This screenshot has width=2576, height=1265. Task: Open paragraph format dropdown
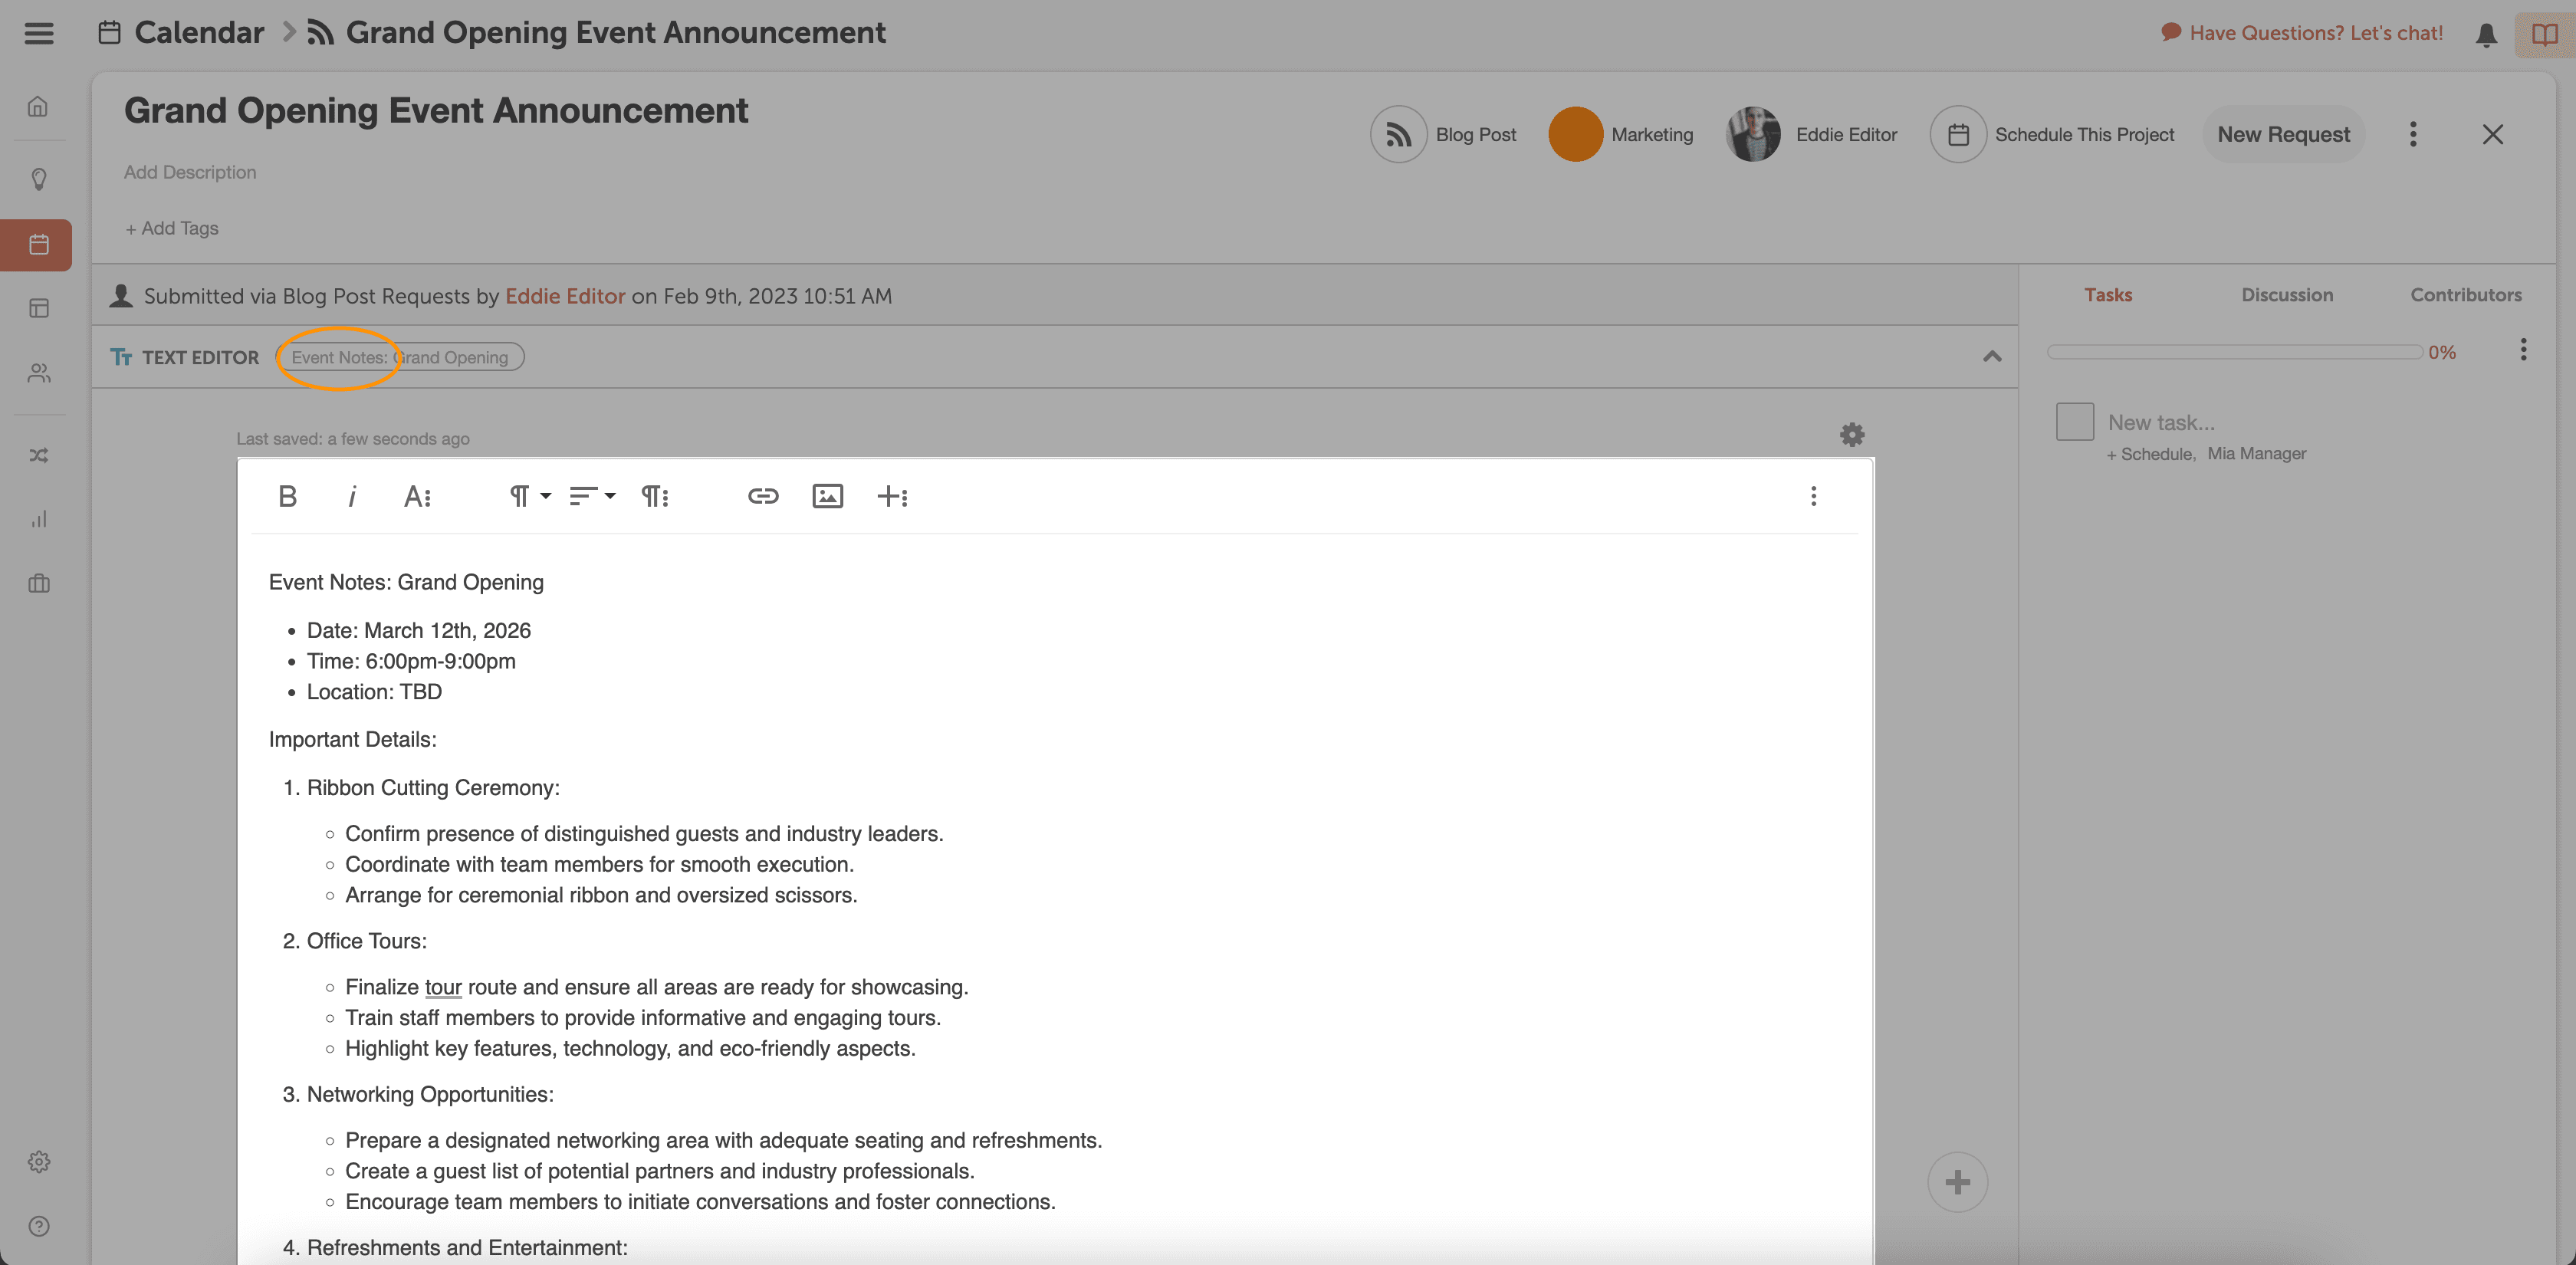coord(529,496)
